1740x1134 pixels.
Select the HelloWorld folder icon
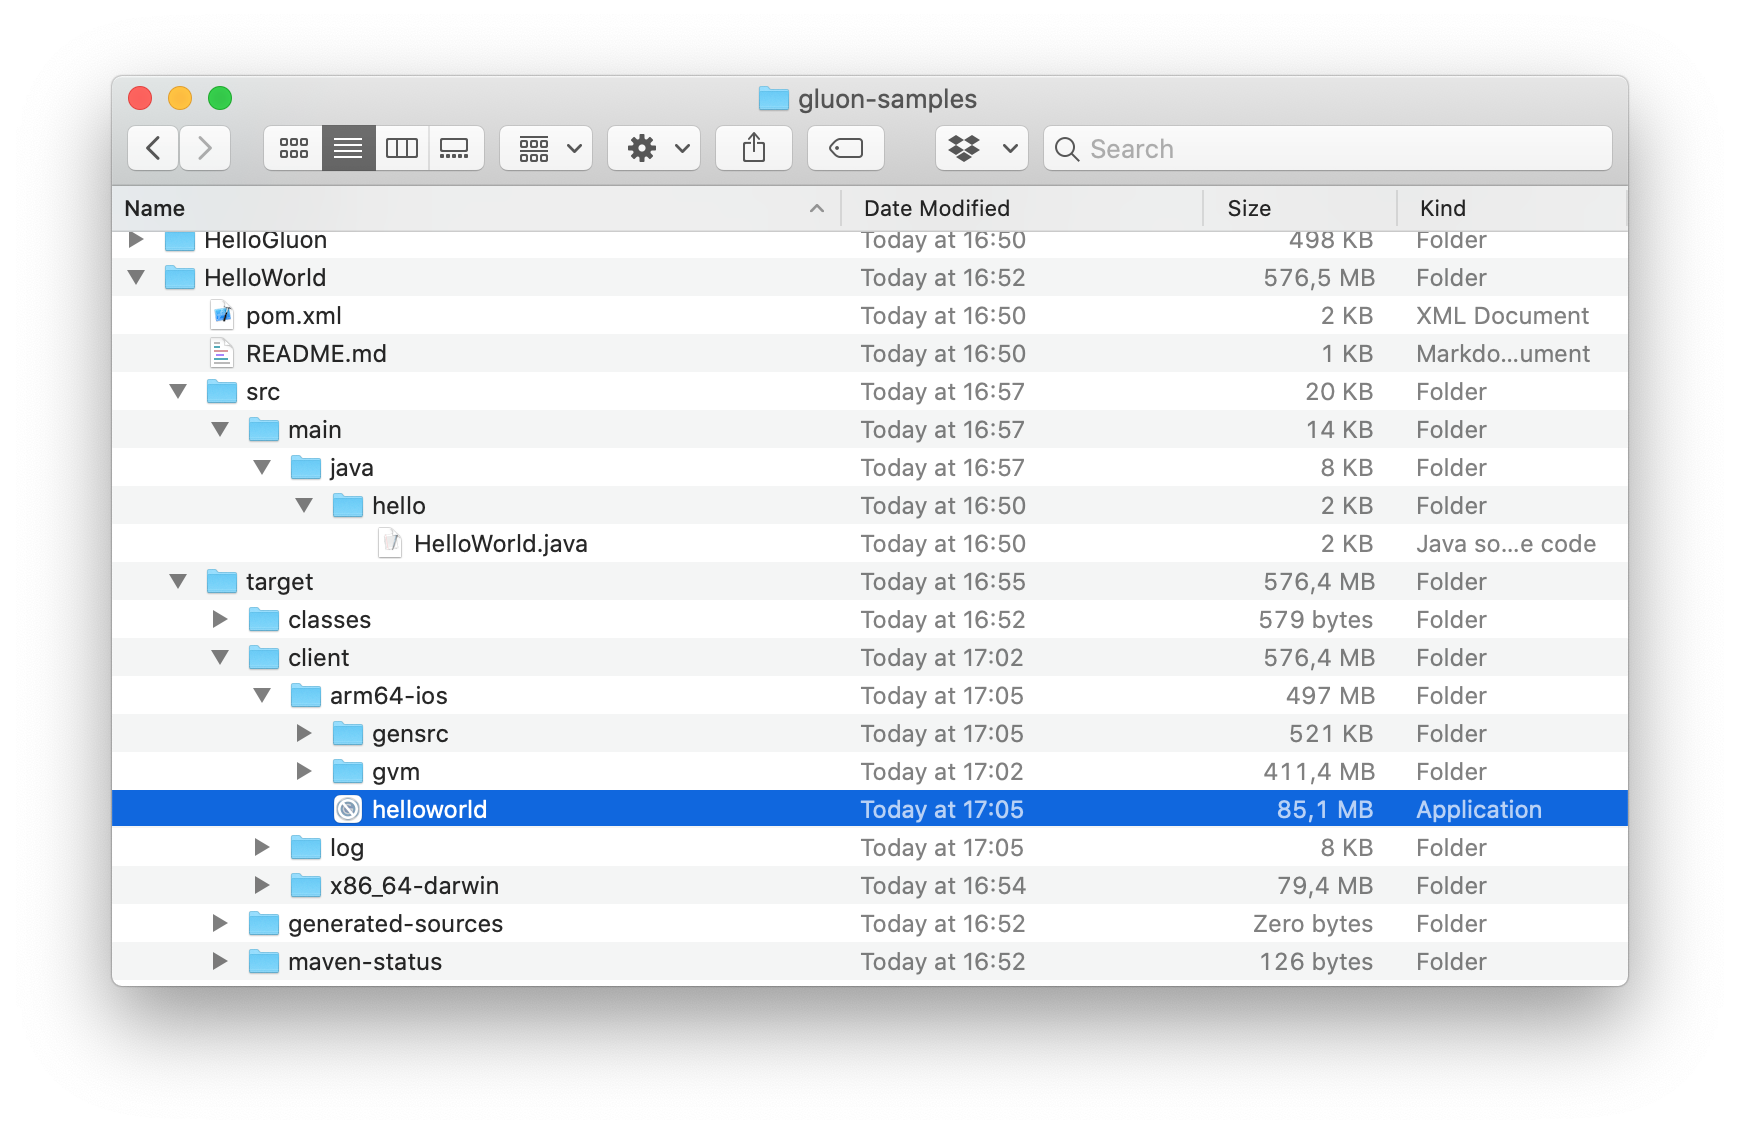[180, 277]
